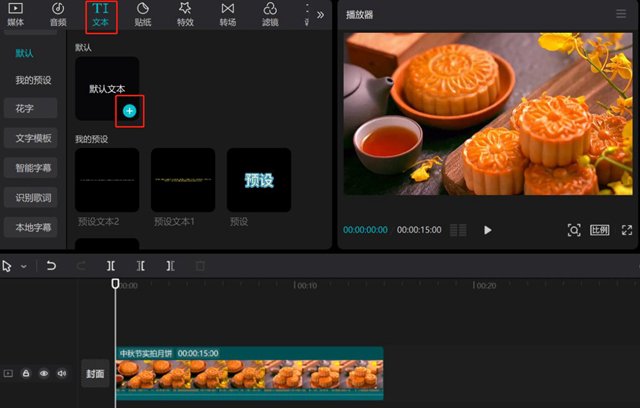Image resolution: width=640 pixels, height=408 pixels.
Task: Open the player panel hamburger menu
Action: [622, 15]
